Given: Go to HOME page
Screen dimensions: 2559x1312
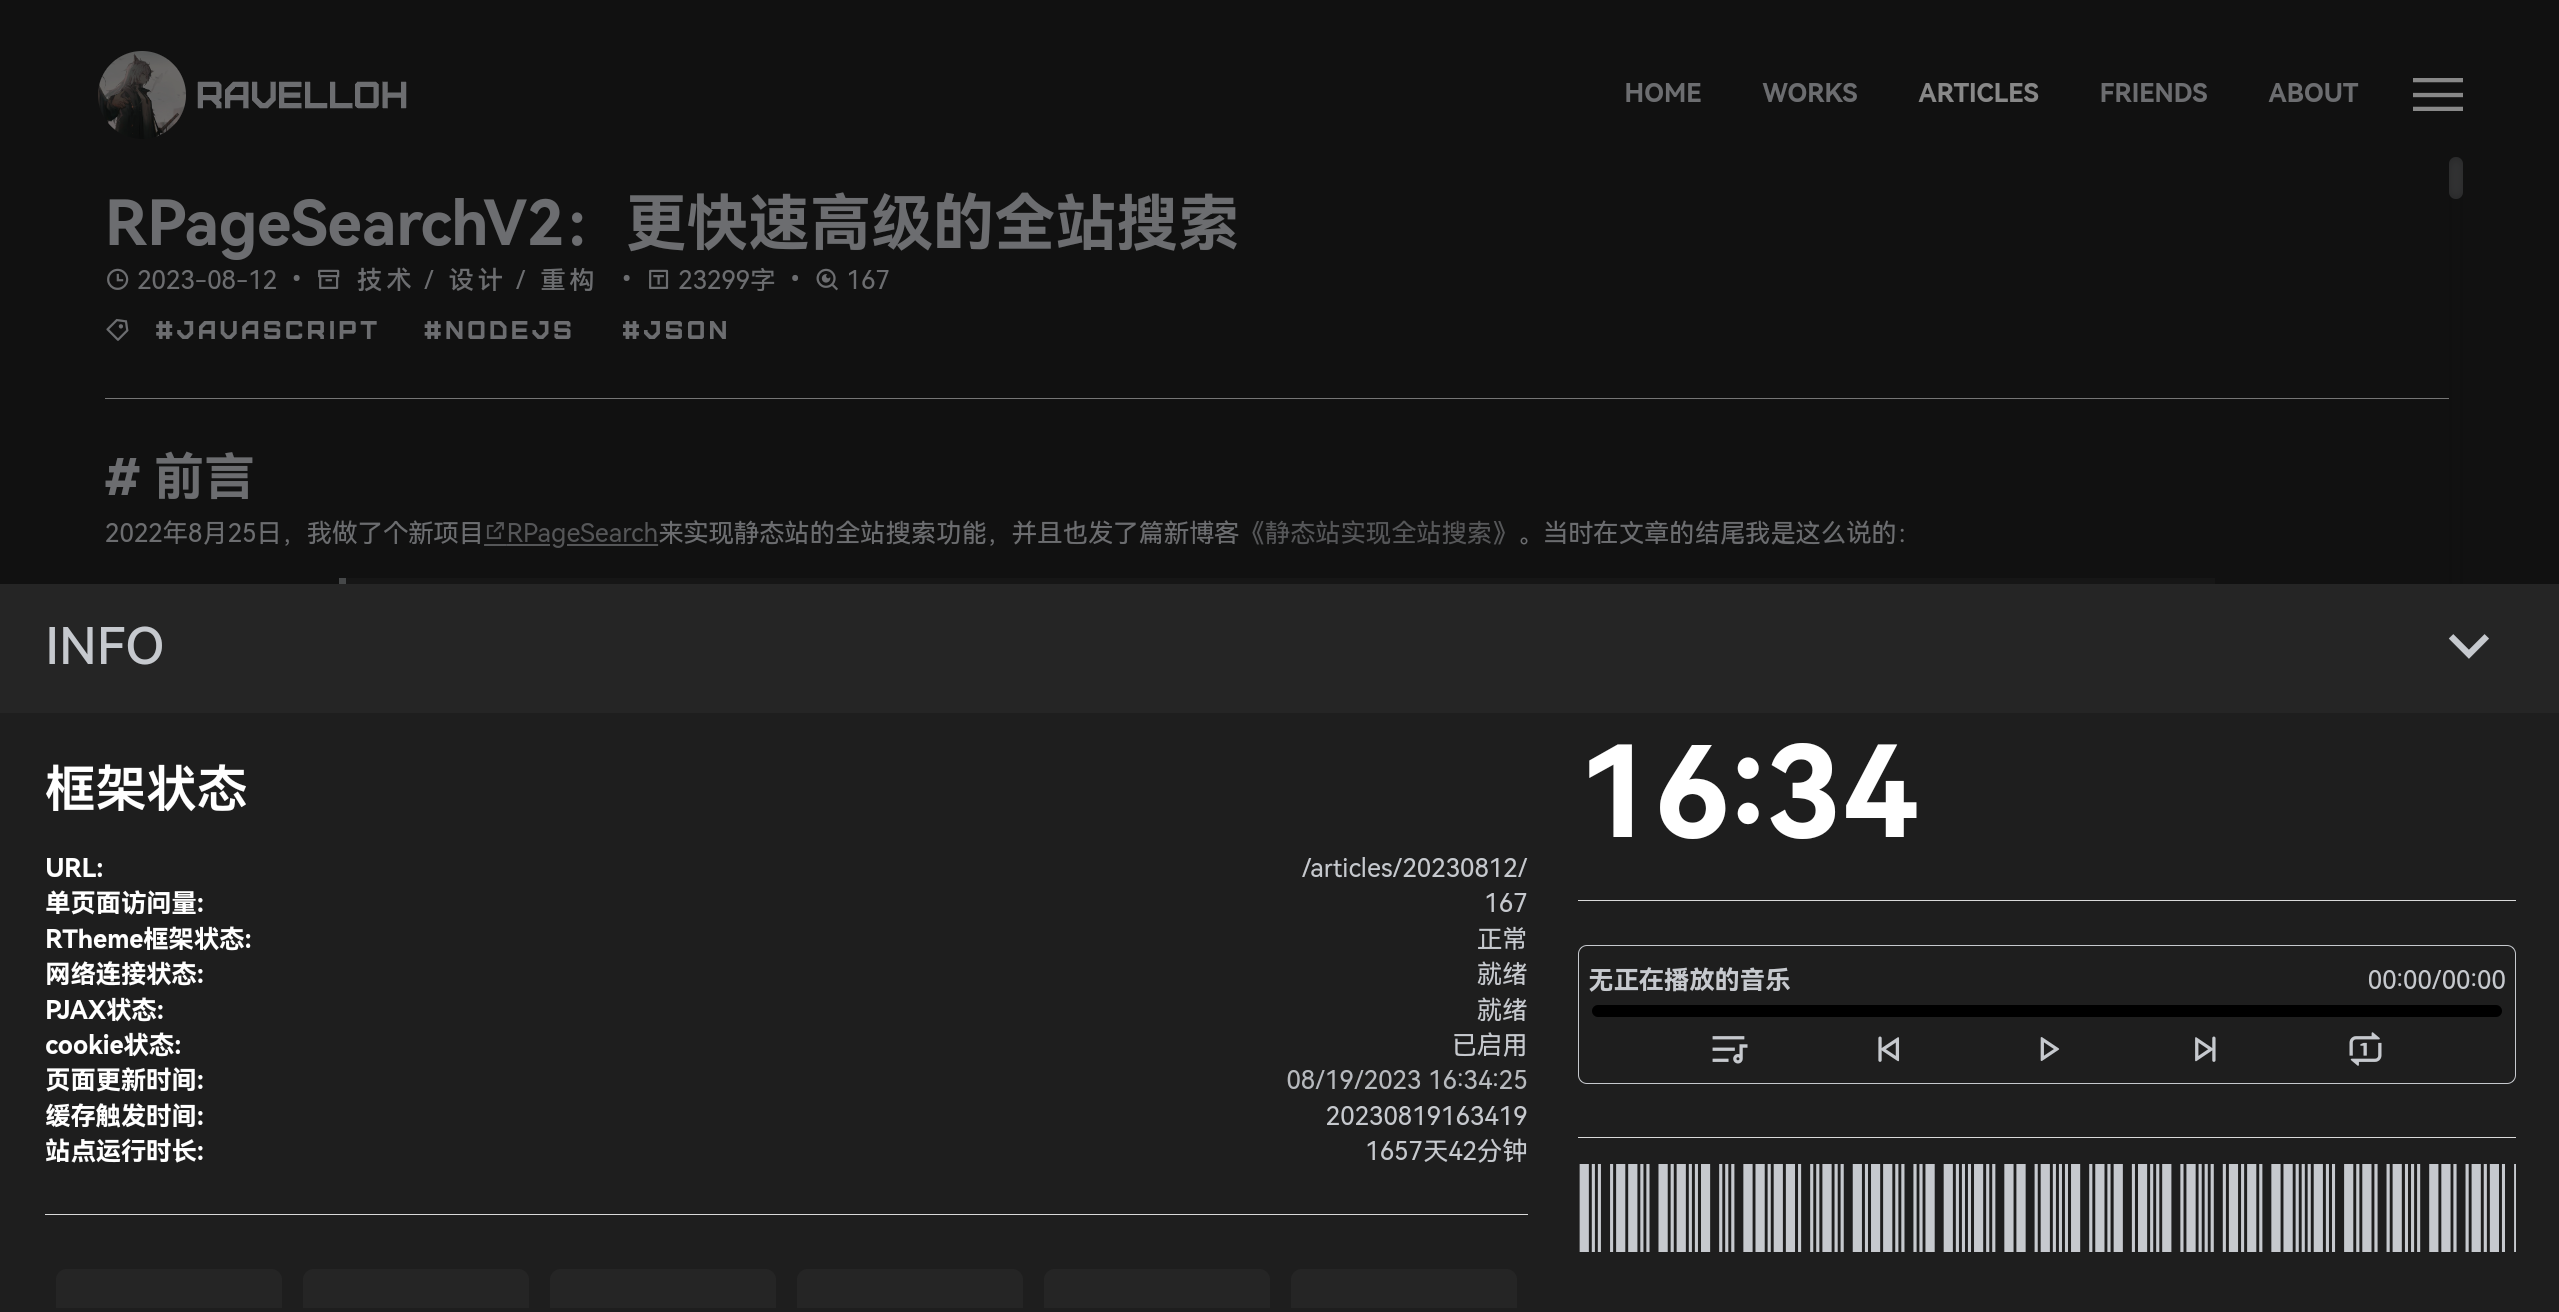Looking at the screenshot, I should click(1662, 93).
